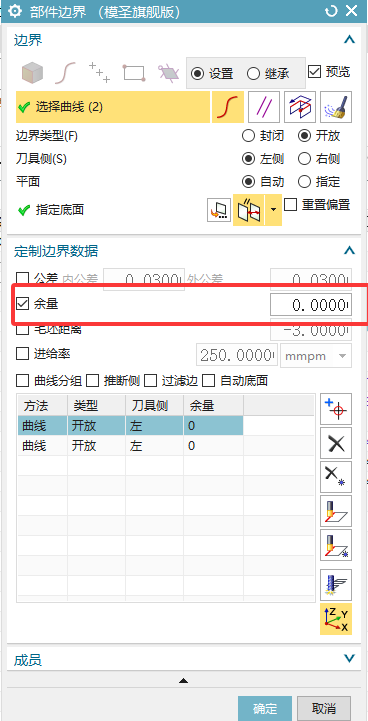This screenshot has height=721, width=368.
Task: Click the tool with layered lines icon
Action: 336,584
